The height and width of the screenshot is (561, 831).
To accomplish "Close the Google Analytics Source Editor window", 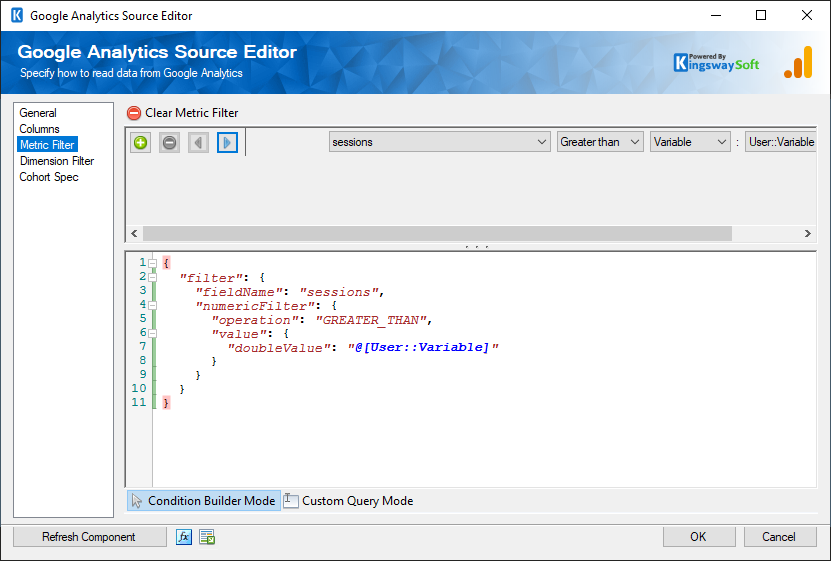I will click(807, 15).
